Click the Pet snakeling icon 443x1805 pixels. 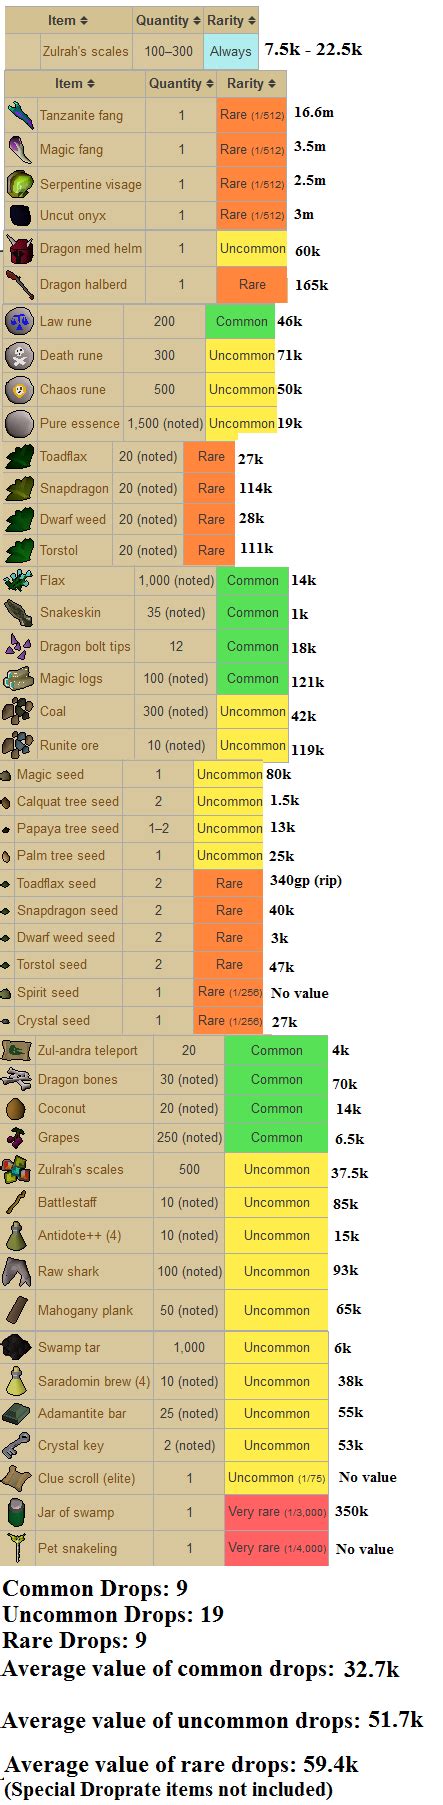pos(17,1548)
